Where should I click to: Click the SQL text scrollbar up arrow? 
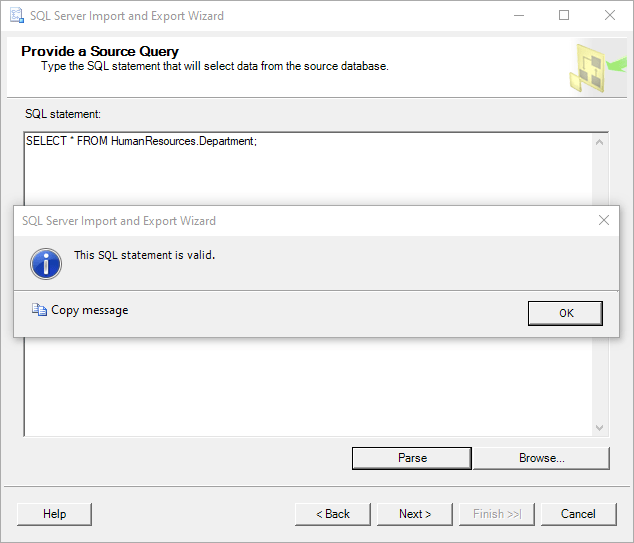pos(600,142)
